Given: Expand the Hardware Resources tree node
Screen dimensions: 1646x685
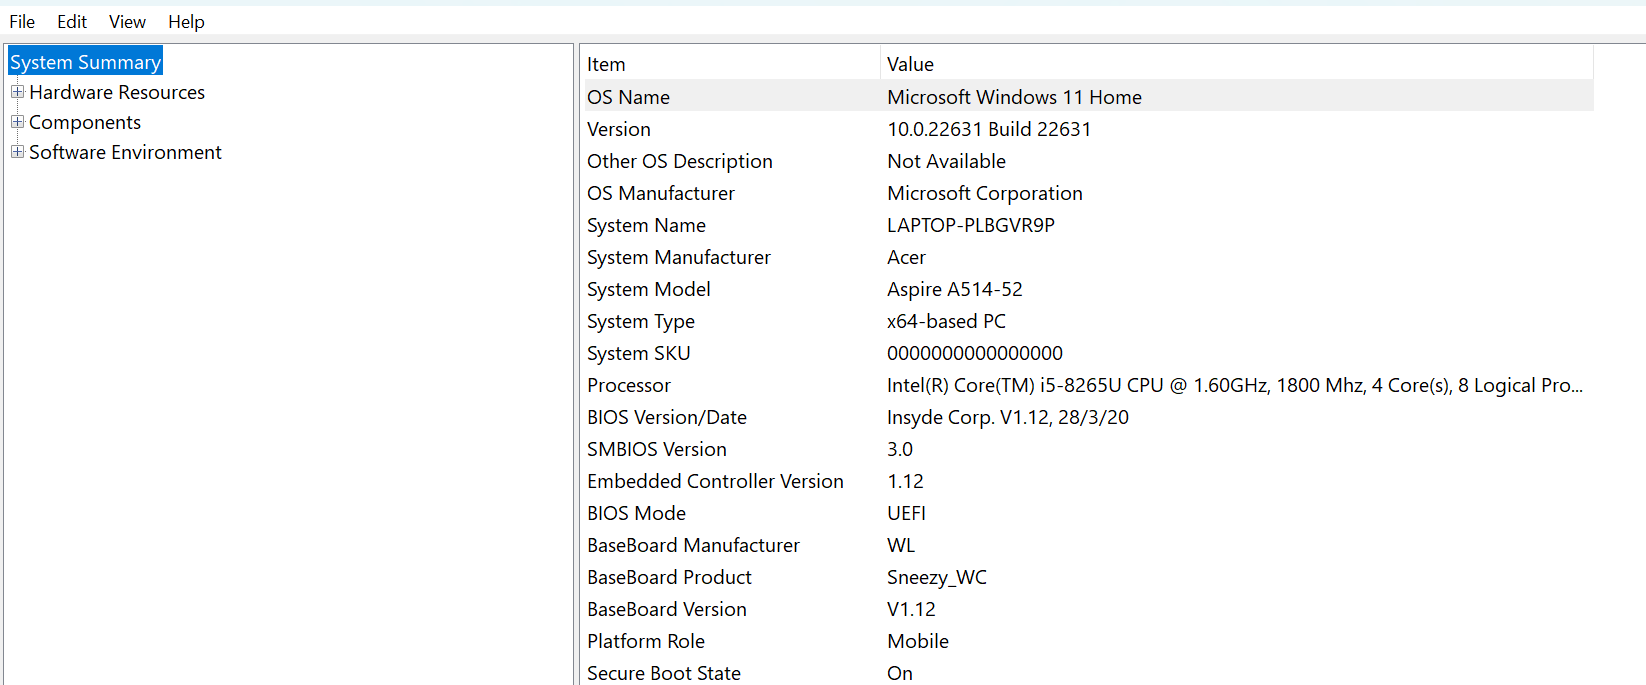Looking at the screenshot, I should (x=17, y=92).
